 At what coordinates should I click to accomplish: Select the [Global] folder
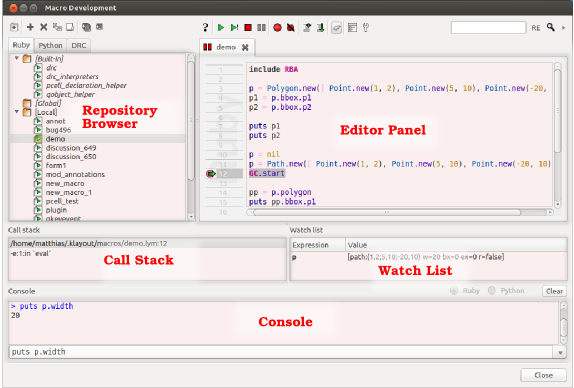point(48,103)
